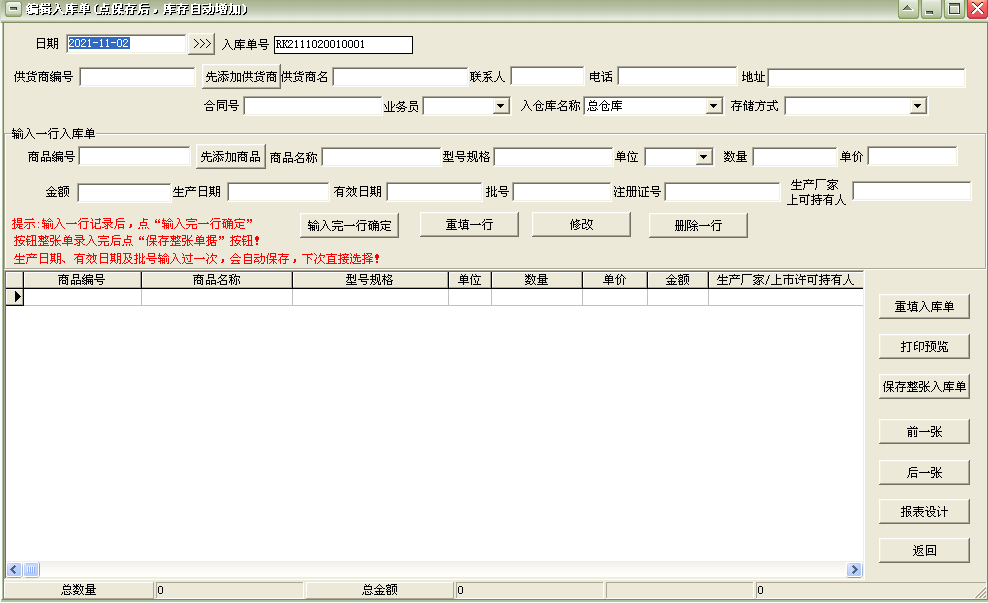Click the 供货商名 input field
This screenshot has width=988, height=603.
coord(400,77)
